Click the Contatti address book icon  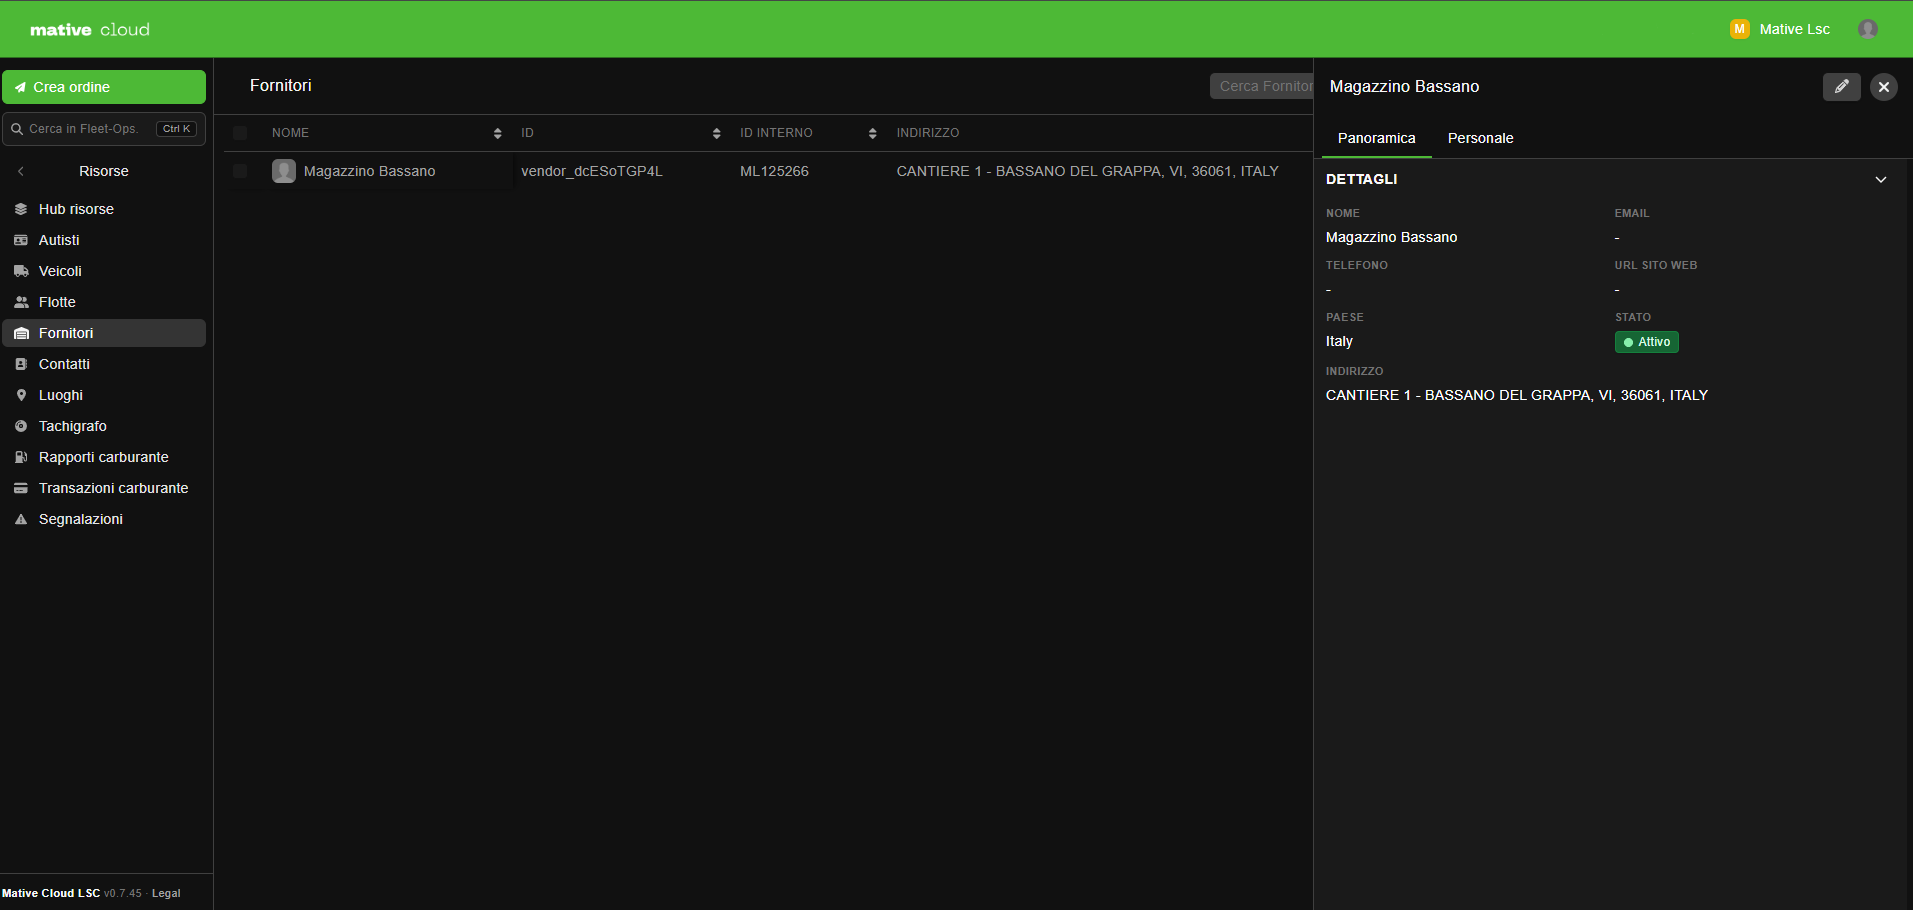click(x=21, y=364)
